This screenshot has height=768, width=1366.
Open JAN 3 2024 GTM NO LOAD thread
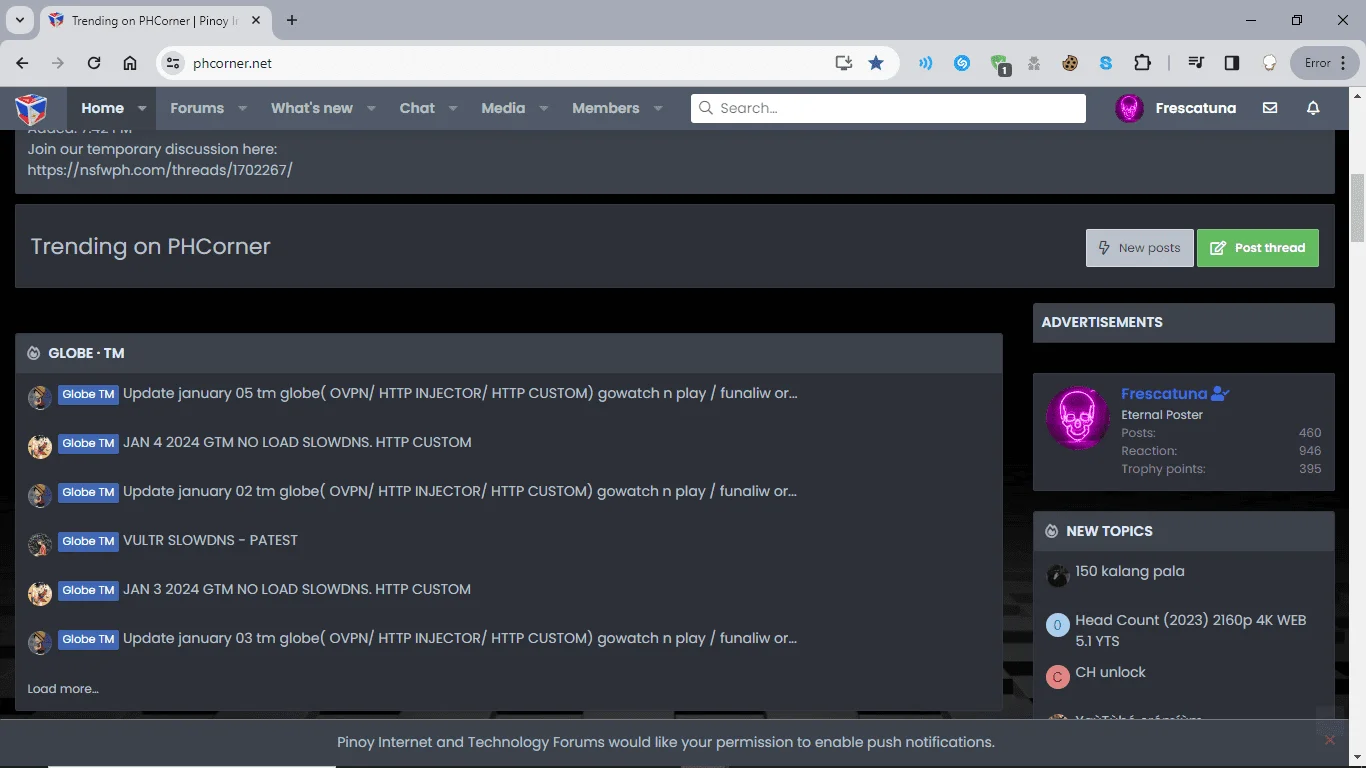click(297, 590)
